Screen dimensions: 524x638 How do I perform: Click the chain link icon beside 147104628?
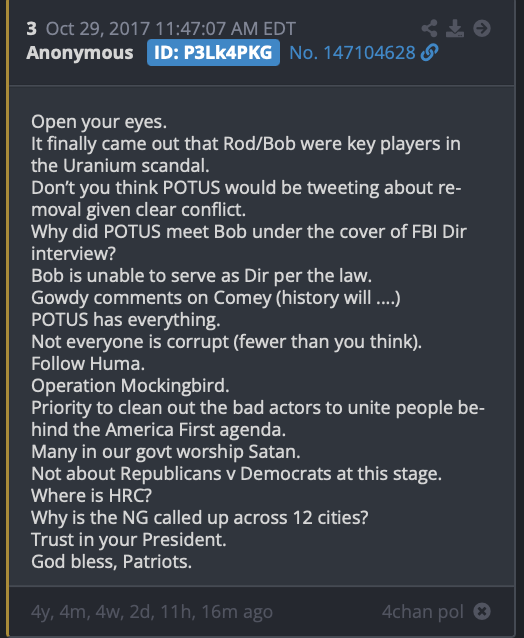coord(430,53)
